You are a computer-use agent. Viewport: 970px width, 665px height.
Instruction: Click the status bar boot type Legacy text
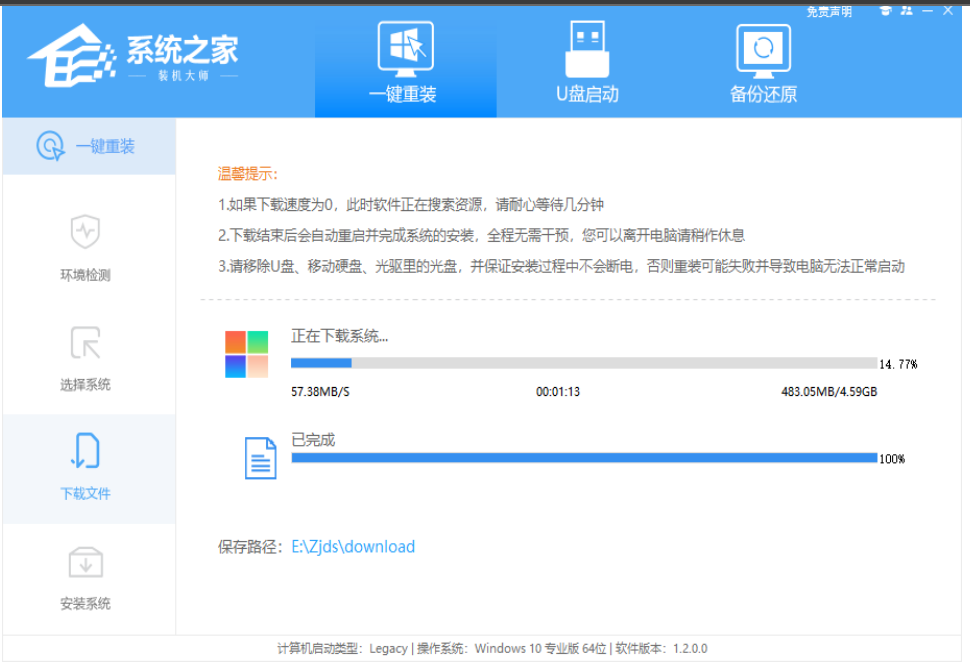342,648
